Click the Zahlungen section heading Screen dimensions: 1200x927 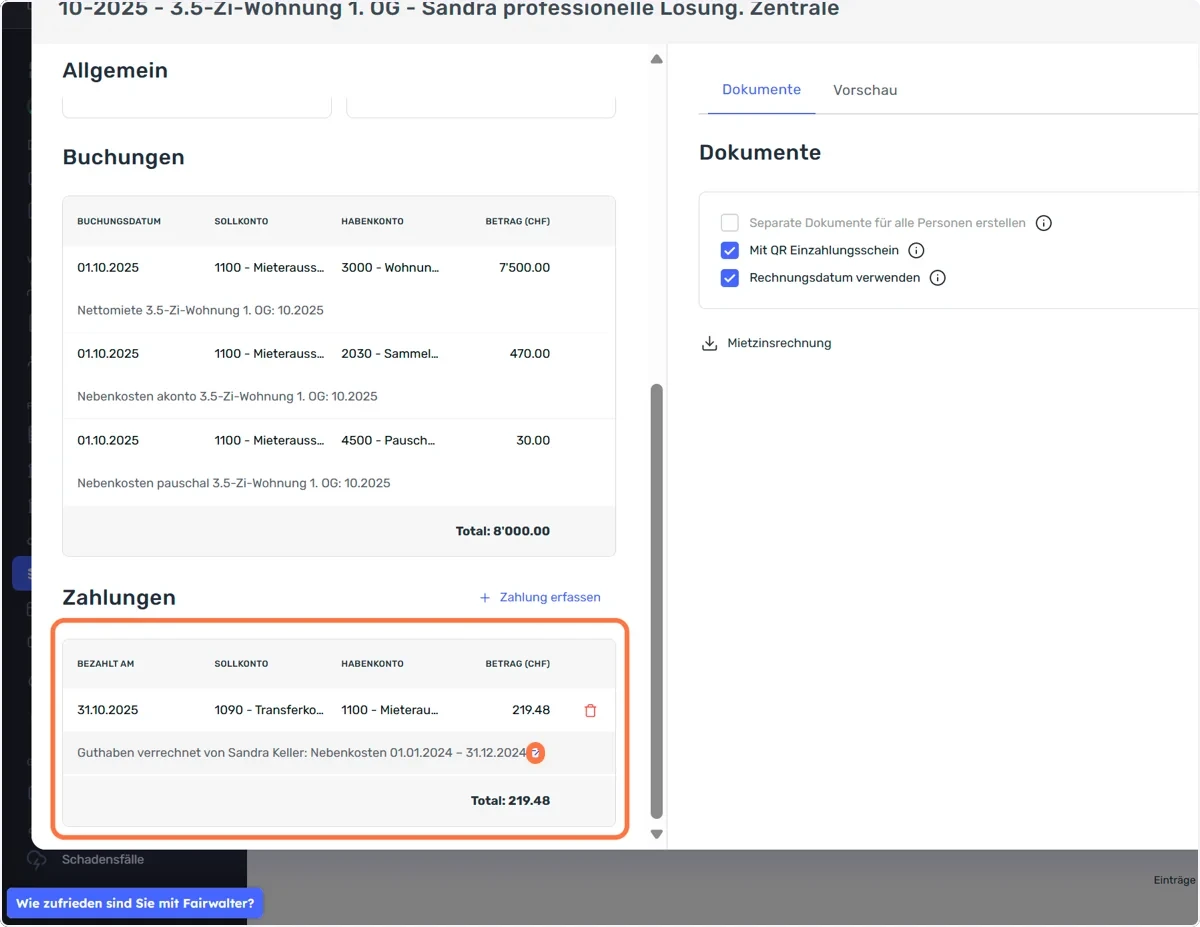pyautogui.click(x=119, y=598)
